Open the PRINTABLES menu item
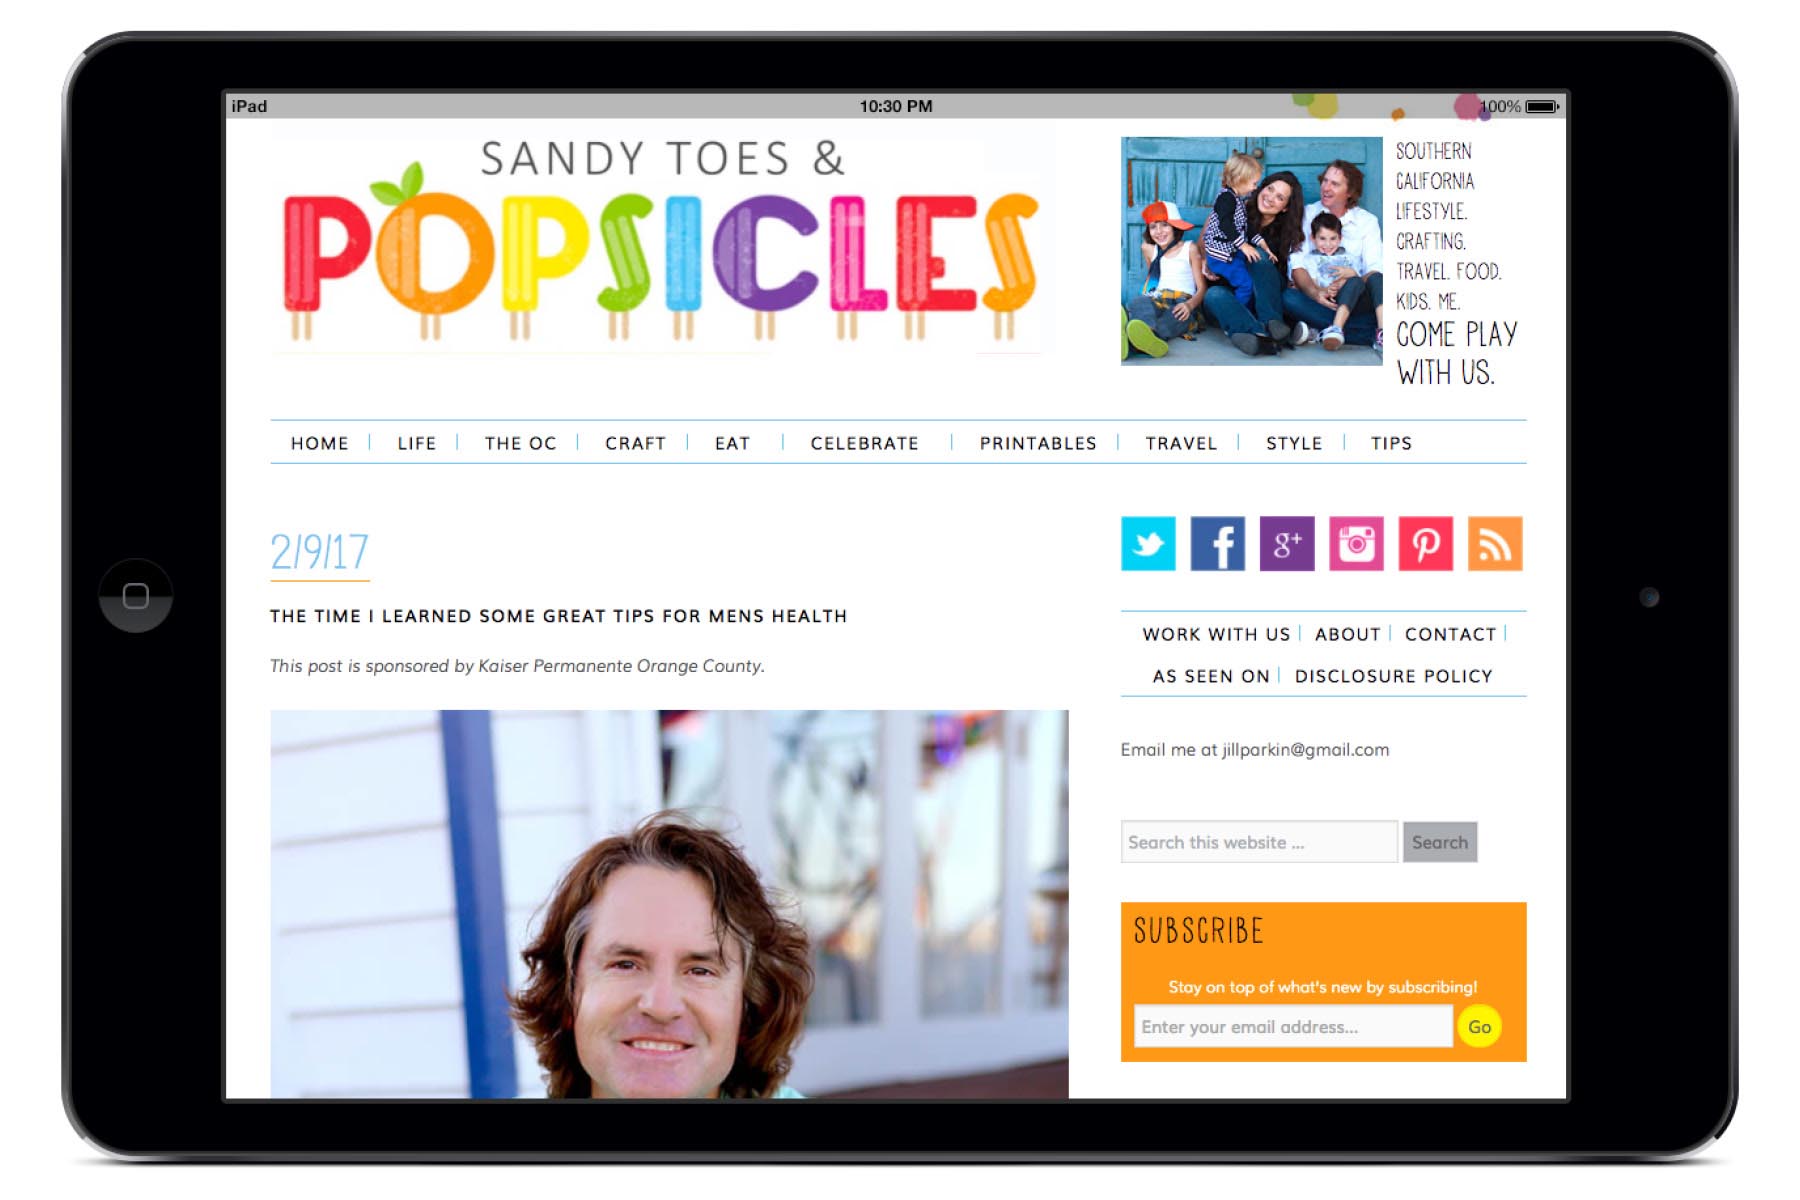Image resolution: width=1800 pixels, height=1200 pixels. point(1038,443)
